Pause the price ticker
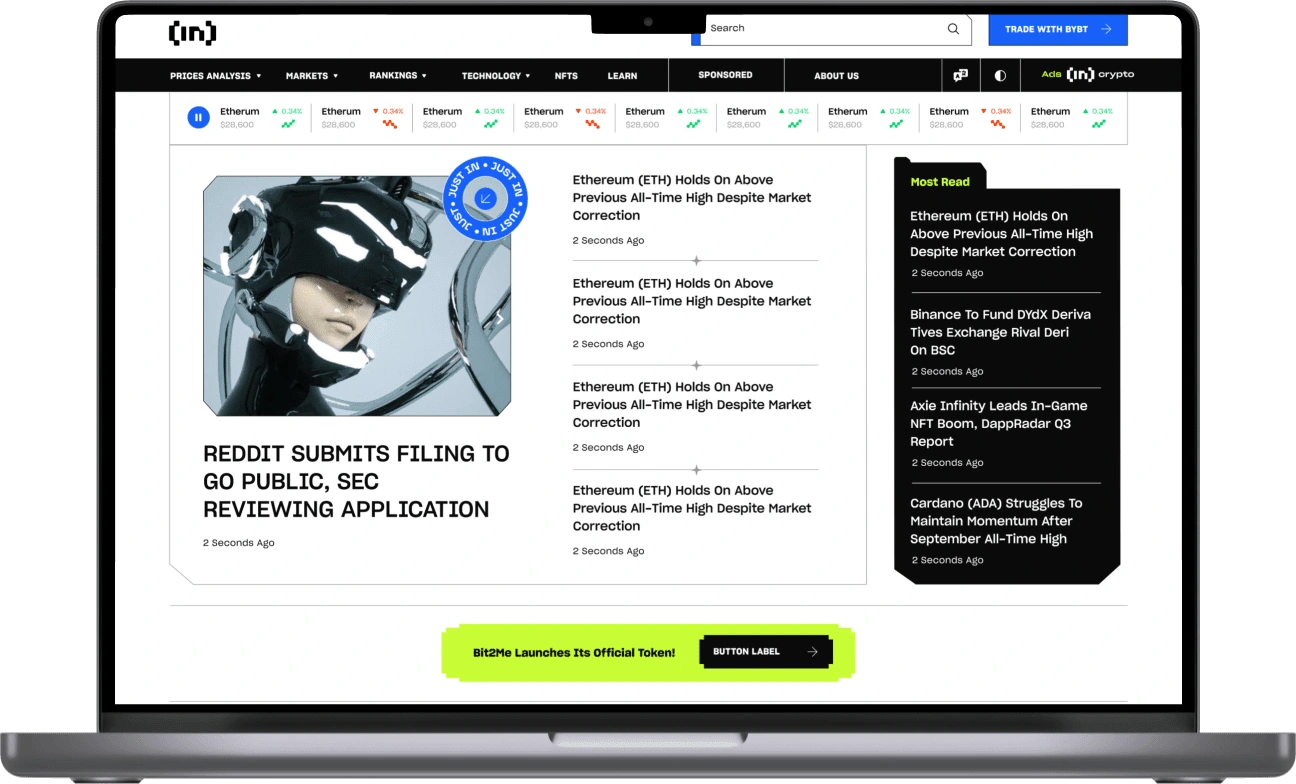Image resolution: width=1296 pixels, height=784 pixels. click(198, 118)
